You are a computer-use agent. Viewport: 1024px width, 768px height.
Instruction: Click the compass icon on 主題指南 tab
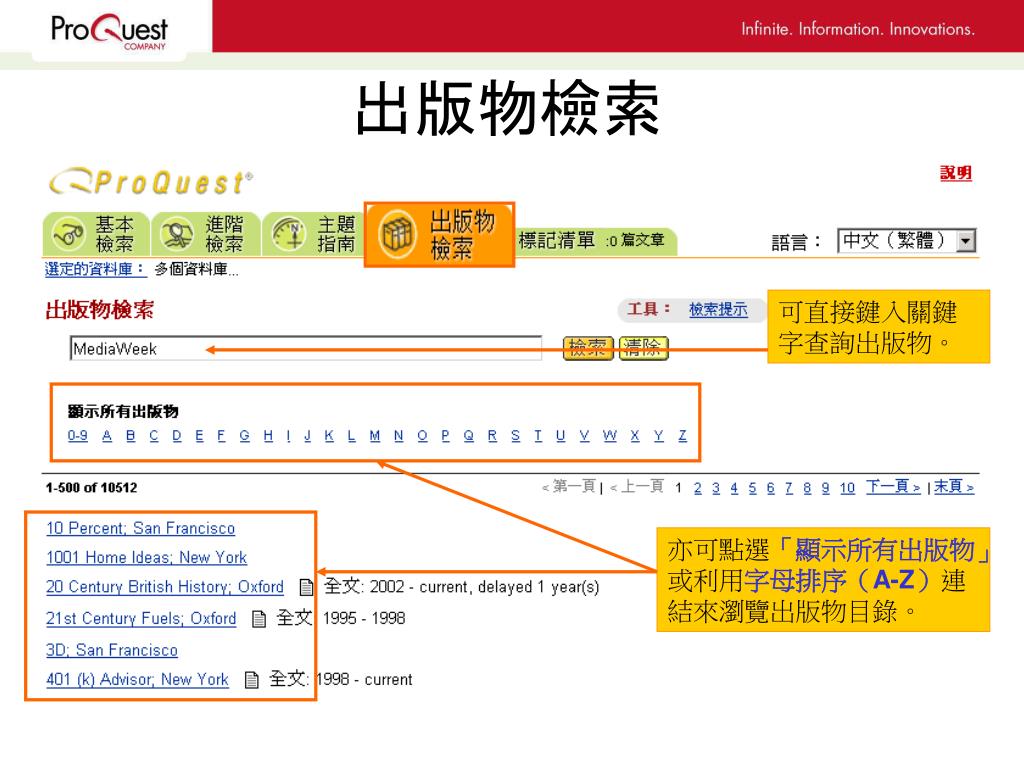tap(289, 234)
